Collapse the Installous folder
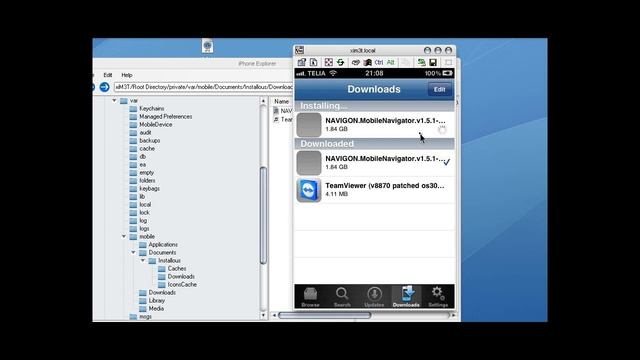Viewport: 640px width, 360px height. (143, 260)
